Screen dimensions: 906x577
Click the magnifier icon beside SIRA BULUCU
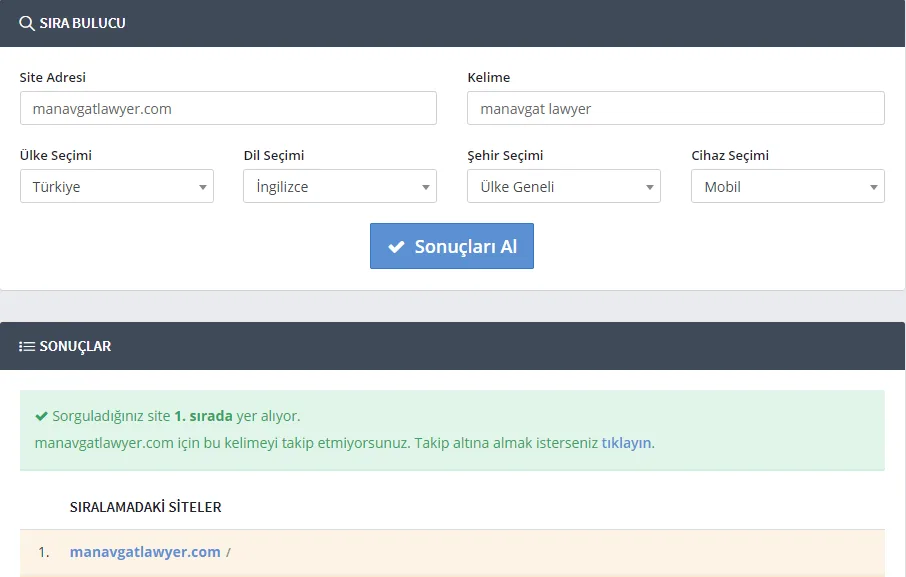(x=27, y=23)
